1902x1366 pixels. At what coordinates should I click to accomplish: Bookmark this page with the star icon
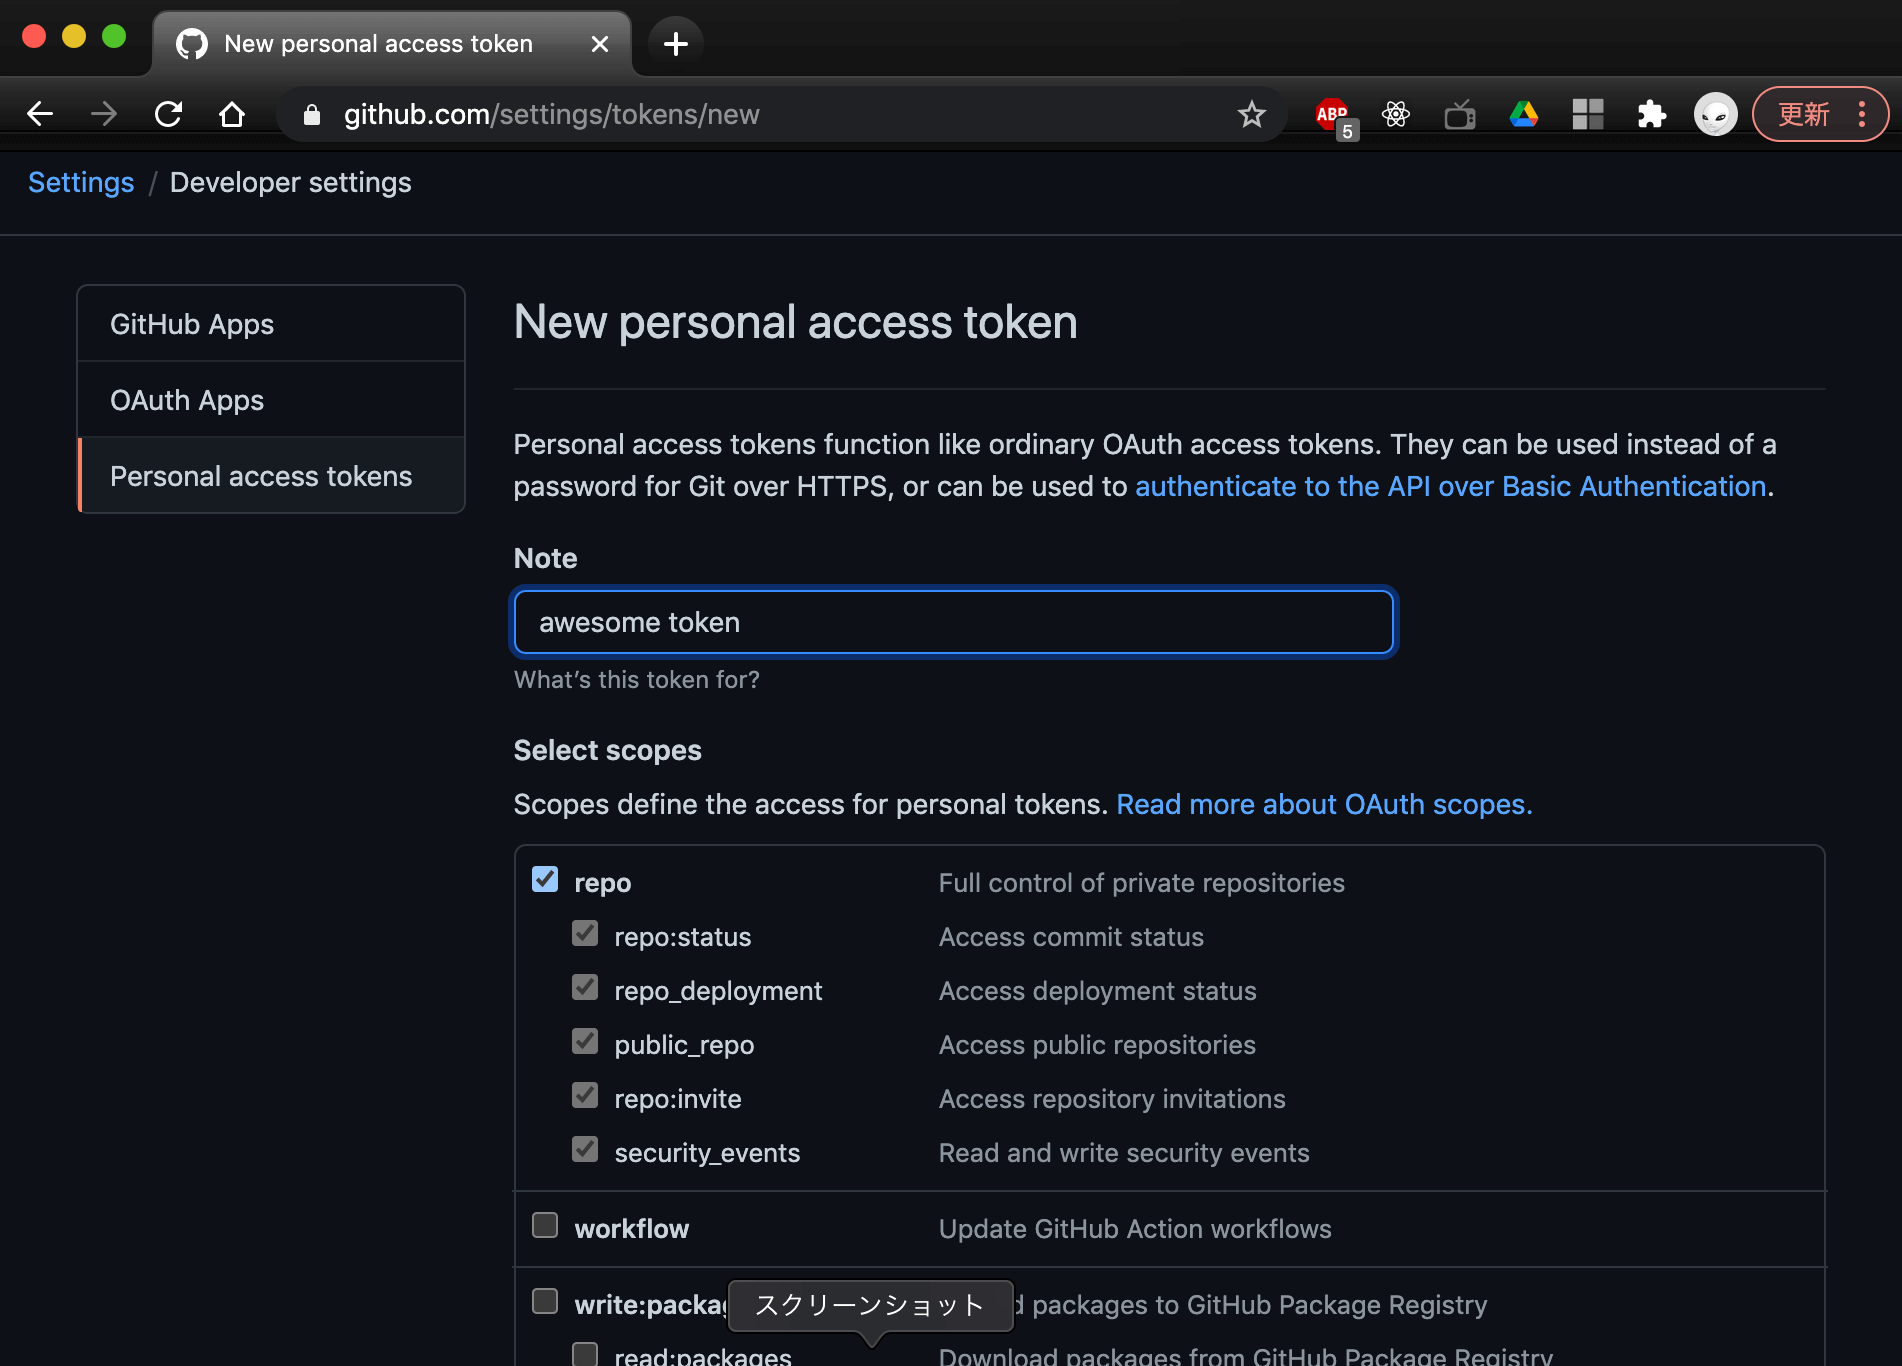(x=1252, y=114)
